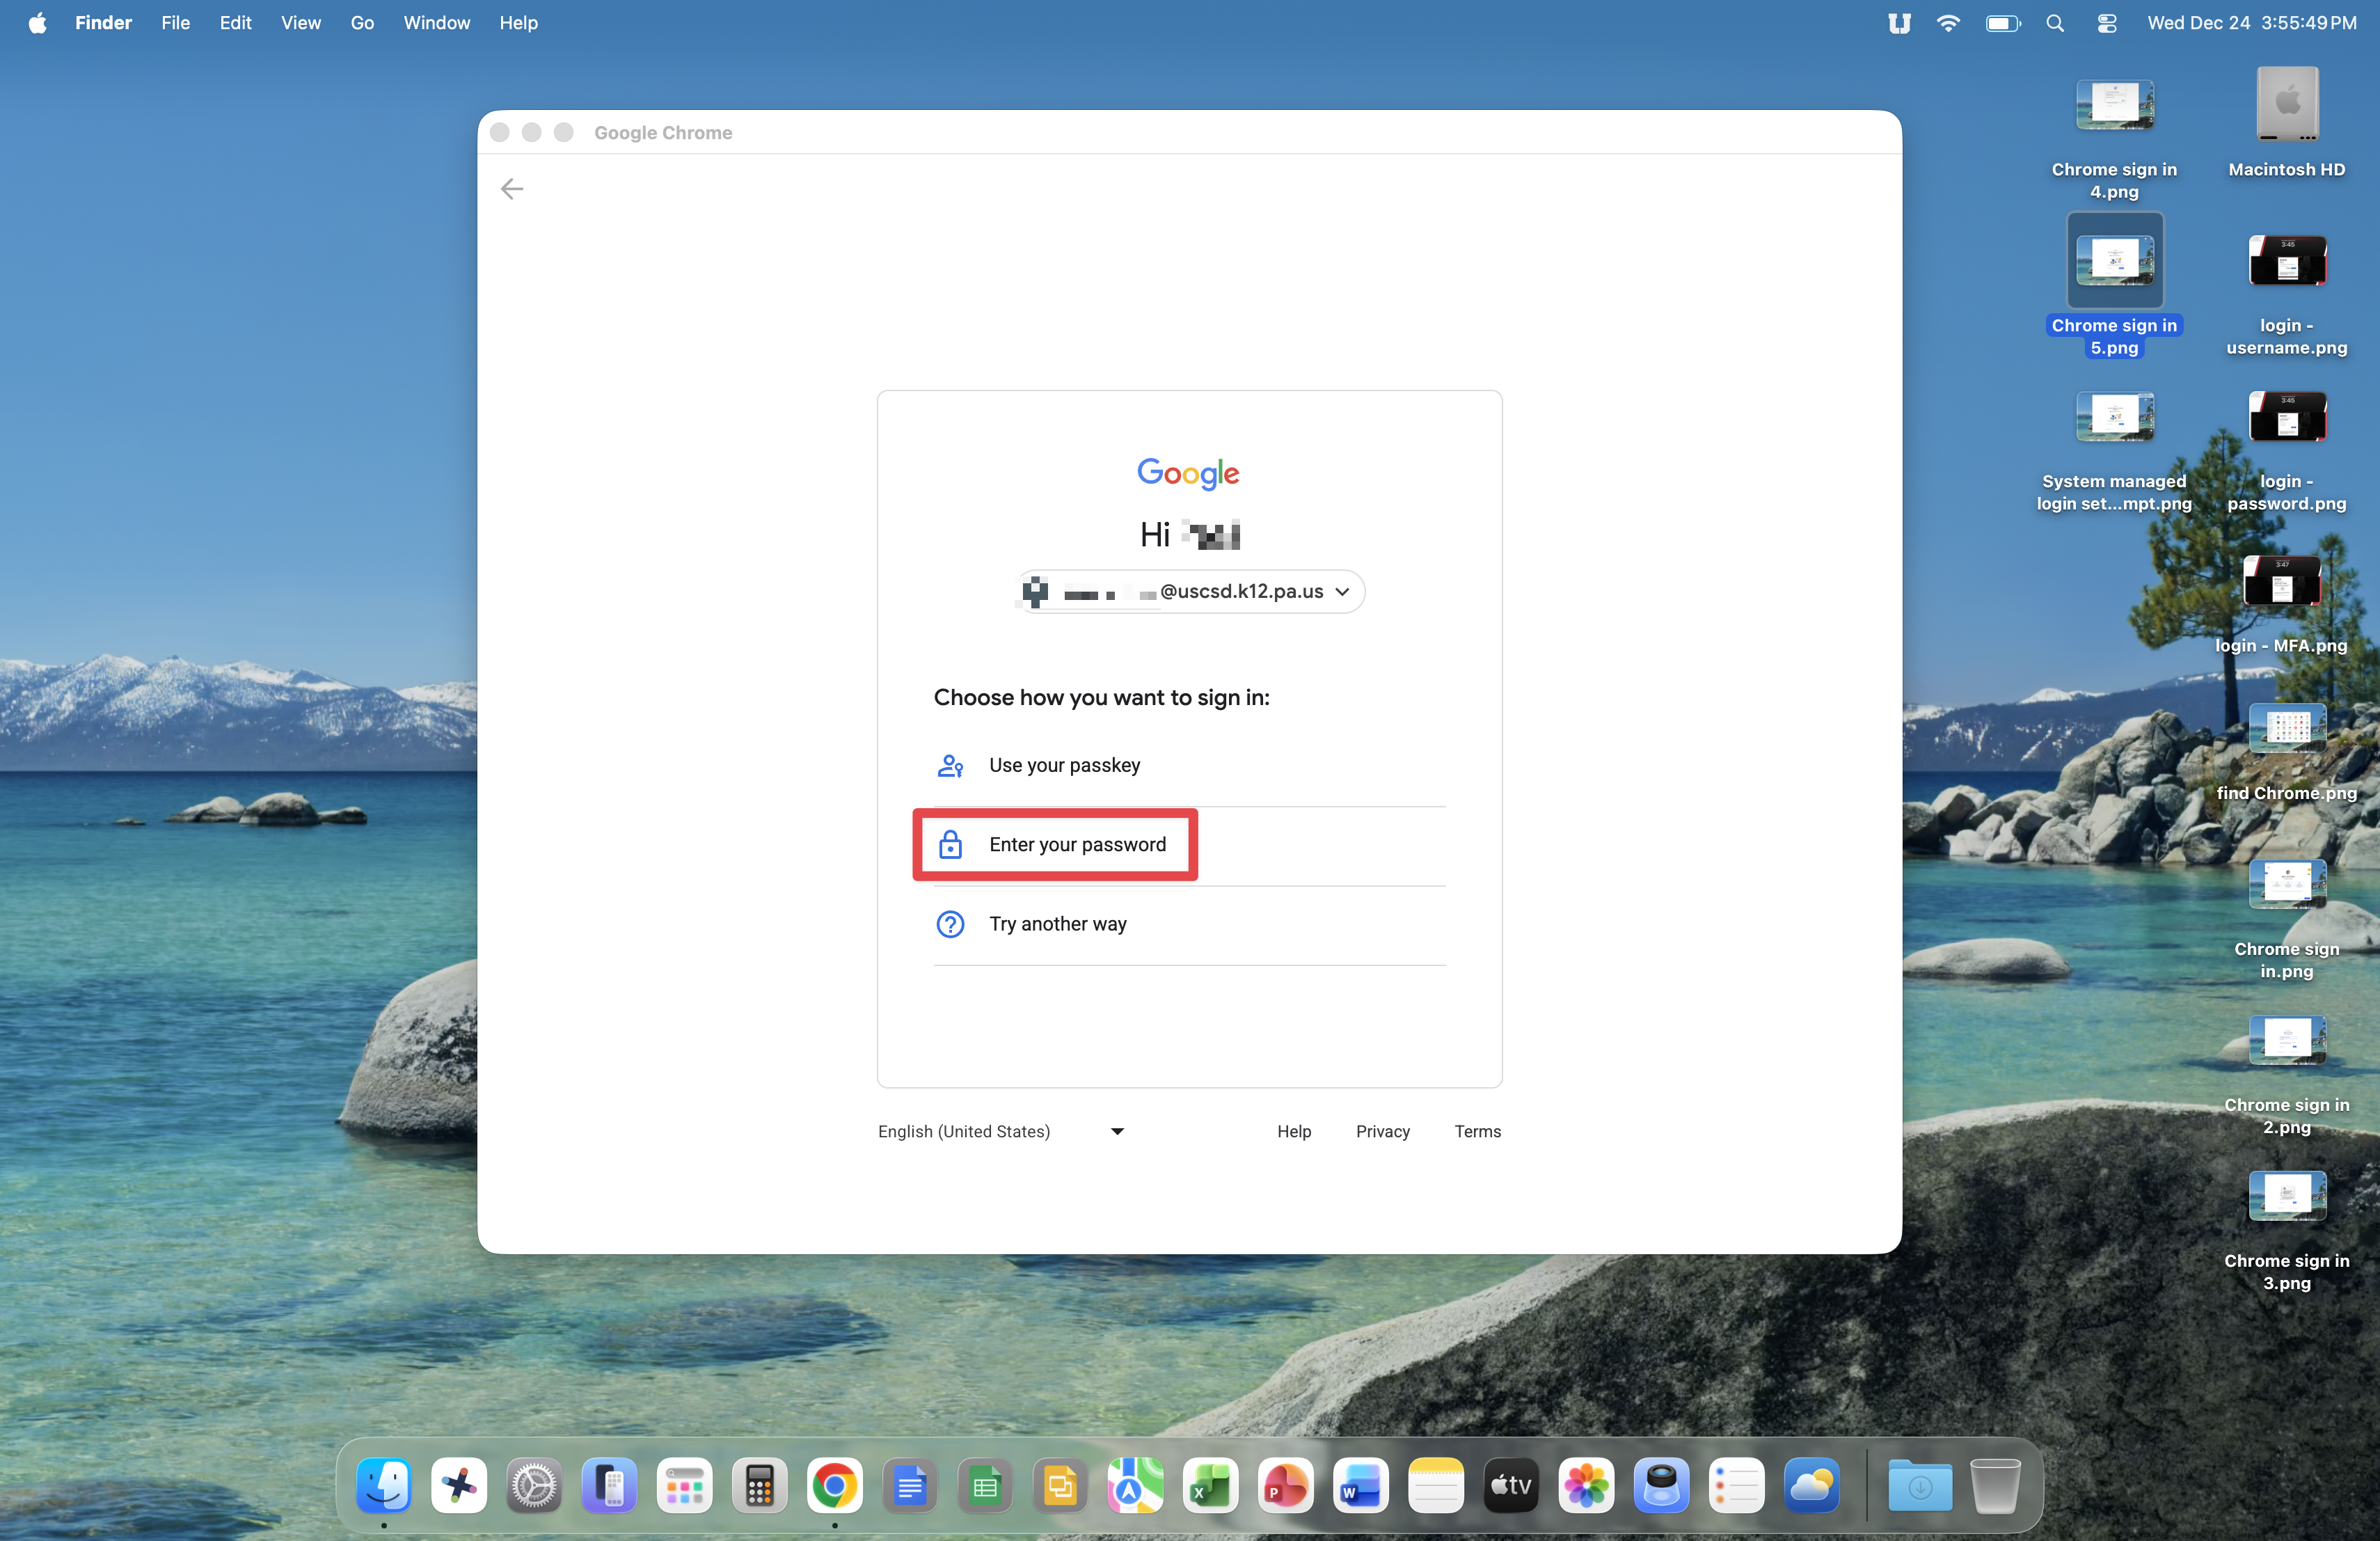The height and width of the screenshot is (1541, 2380).
Task: Open the Help link below sign-in card
Action: [x=1293, y=1131]
